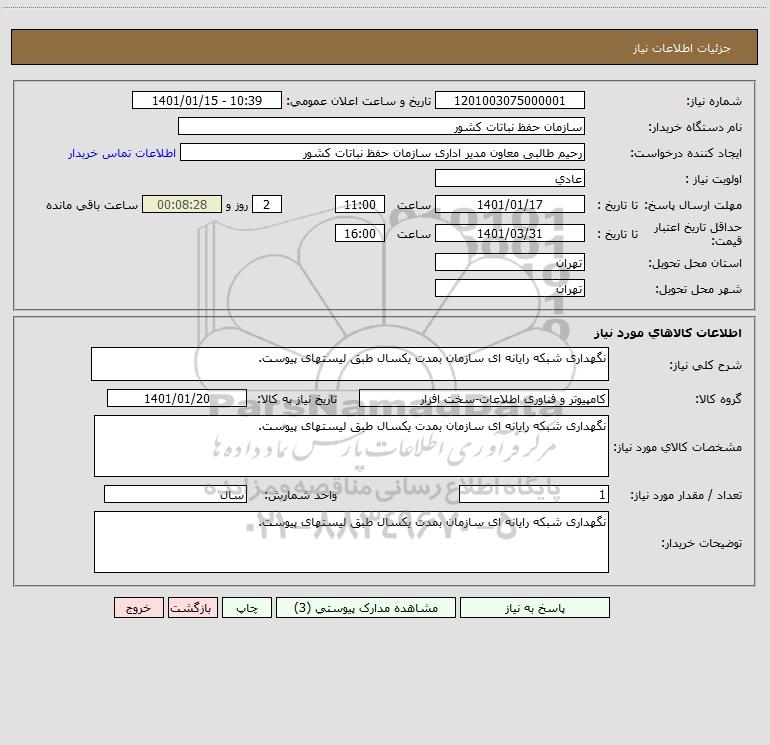The image size is (770, 745).
Task: Click the اطلاعات کالاهای مورد نیاز section heading
Action: [668, 333]
